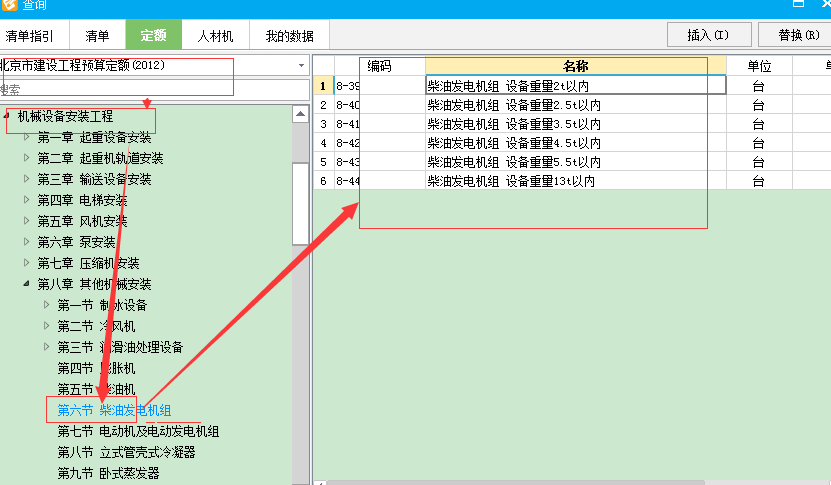
Task: Open the quota library dropdown arrow
Action: [x=301, y=65]
